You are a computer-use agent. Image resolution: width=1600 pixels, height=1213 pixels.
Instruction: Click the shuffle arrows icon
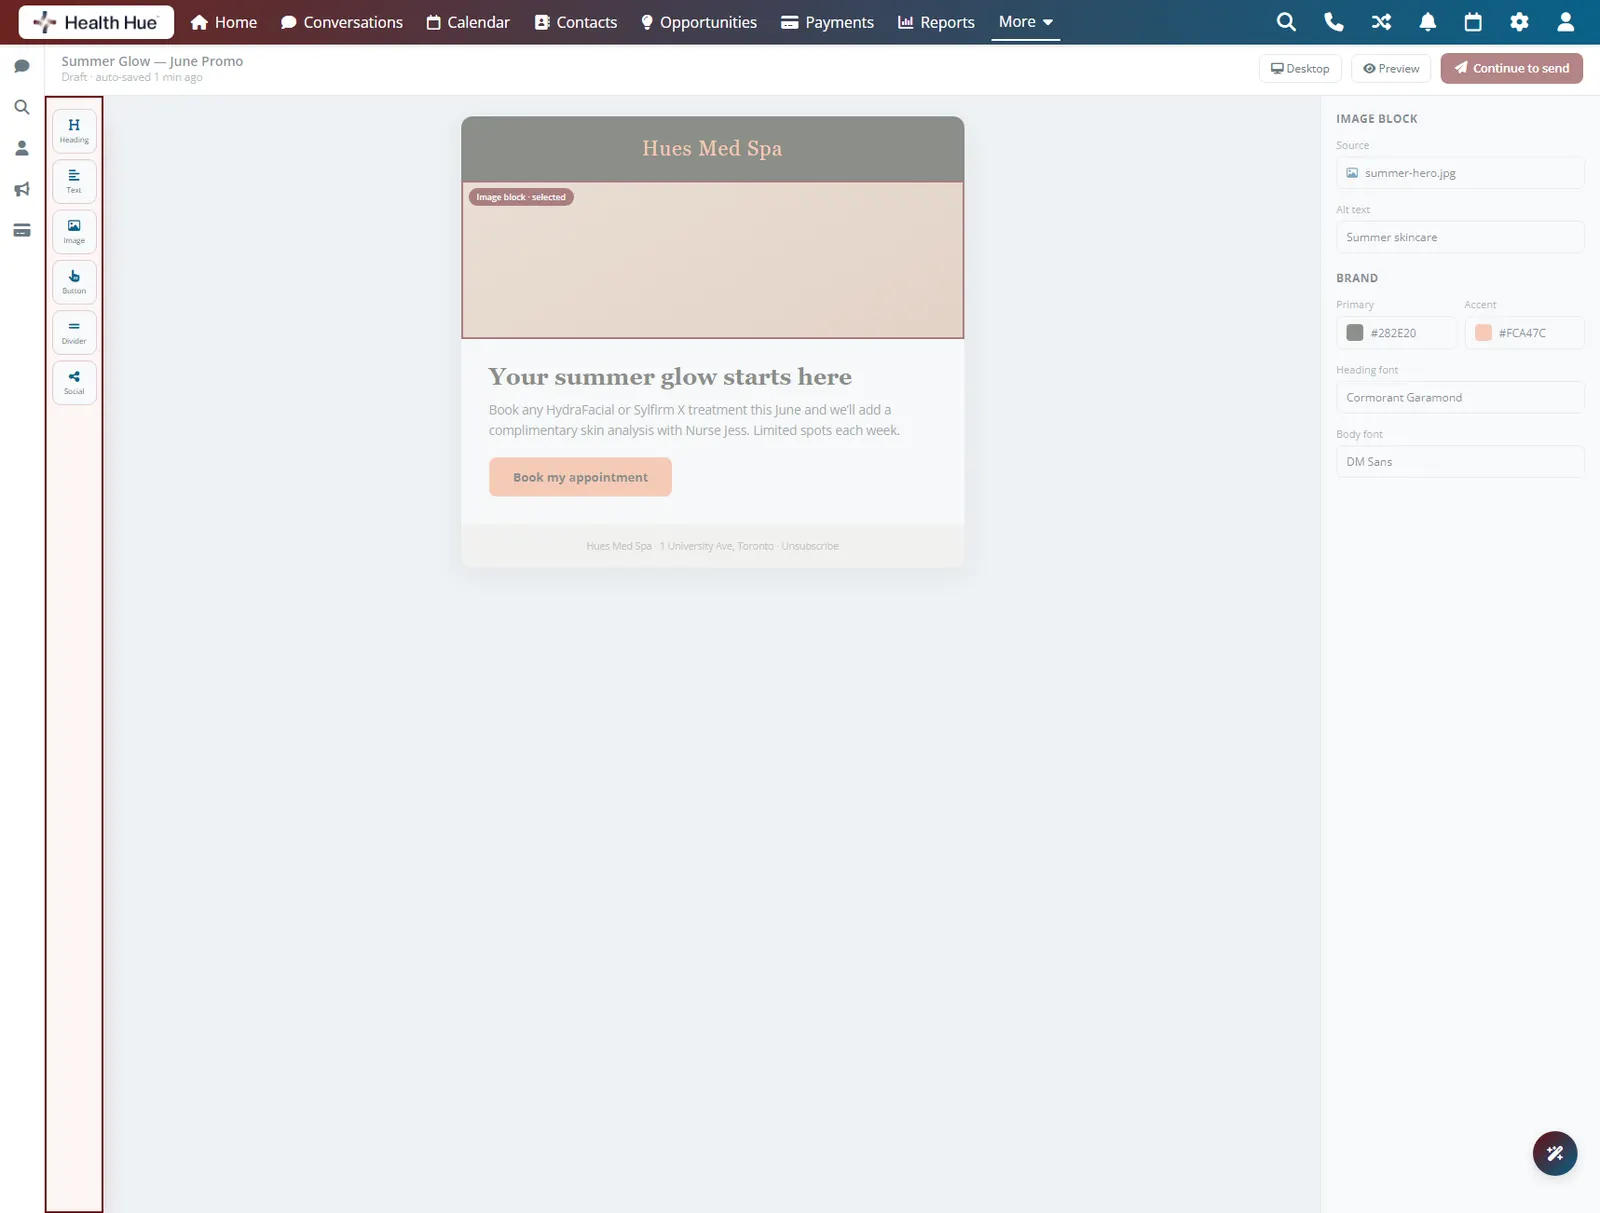point(1381,22)
